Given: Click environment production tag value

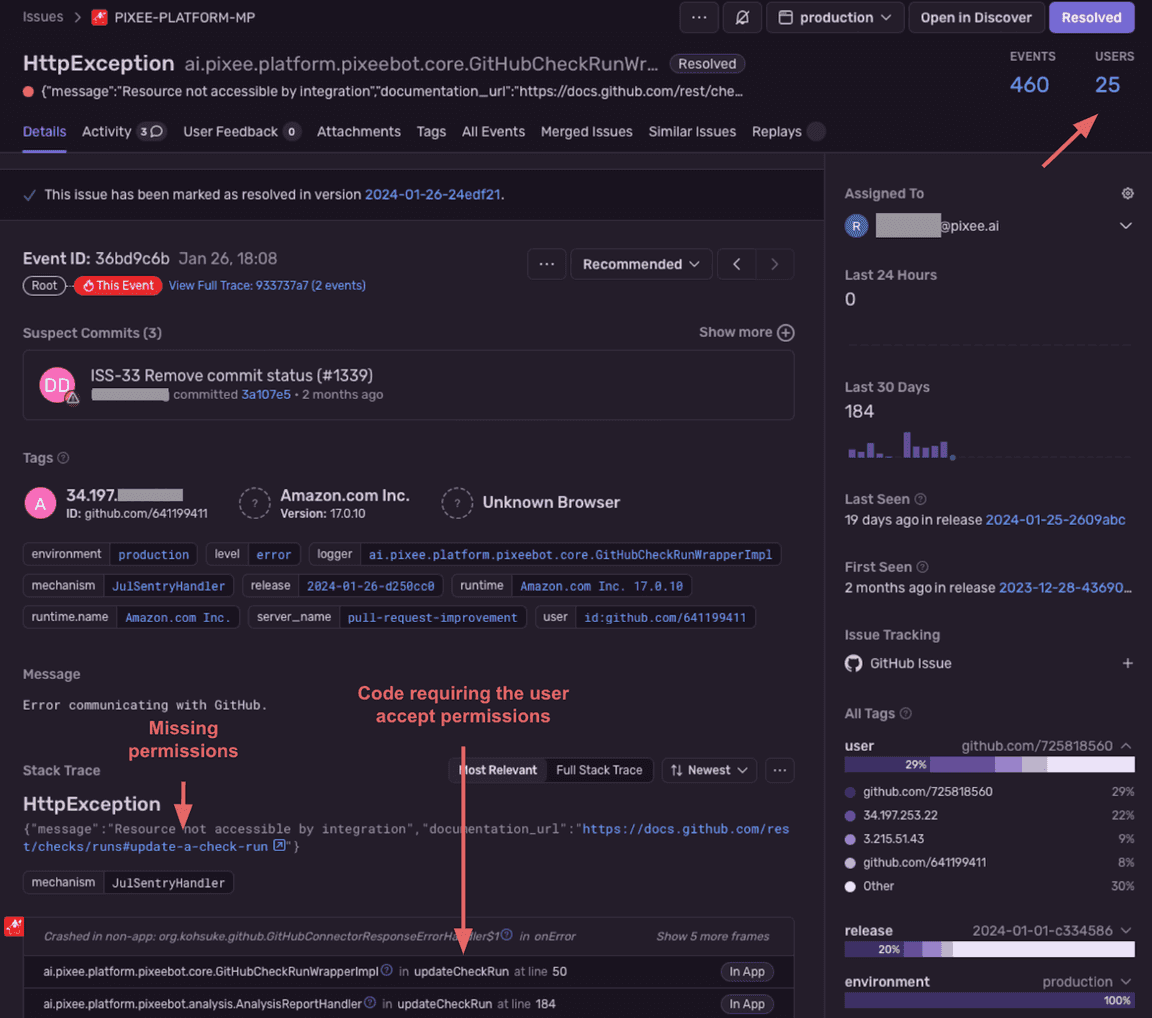Looking at the screenshot, I should (x=154, y=555).
